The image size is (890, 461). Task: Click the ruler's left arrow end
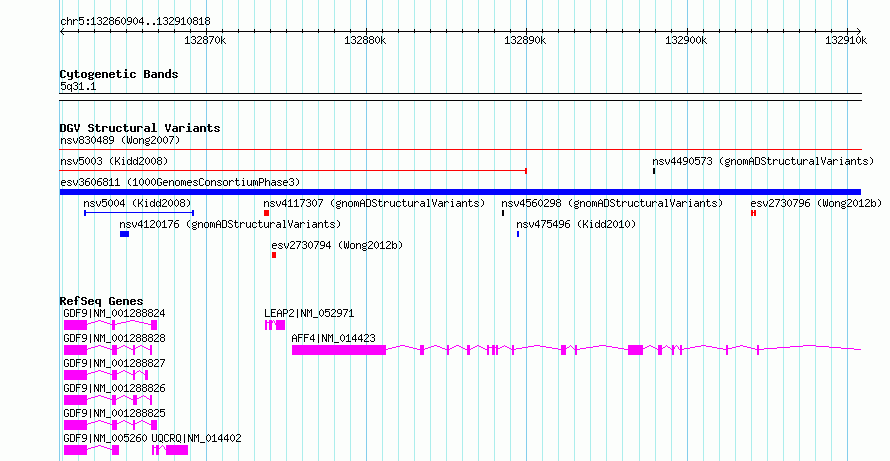(62, 31)
